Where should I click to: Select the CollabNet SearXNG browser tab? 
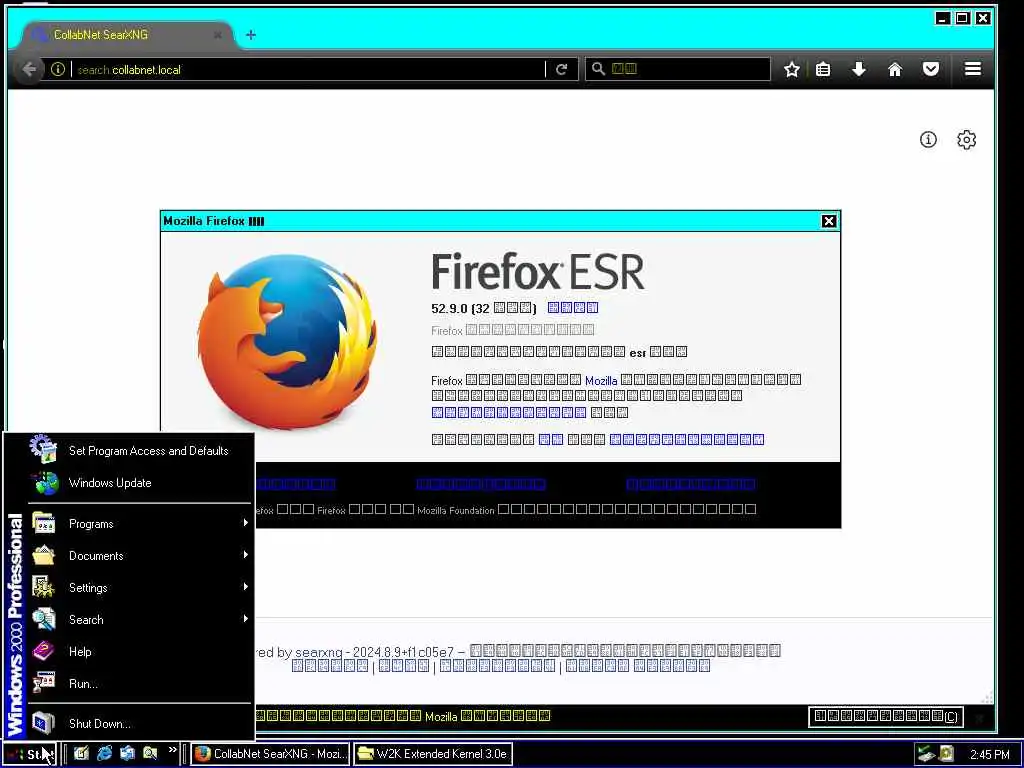pyautogui.click(x=128, y=35)
